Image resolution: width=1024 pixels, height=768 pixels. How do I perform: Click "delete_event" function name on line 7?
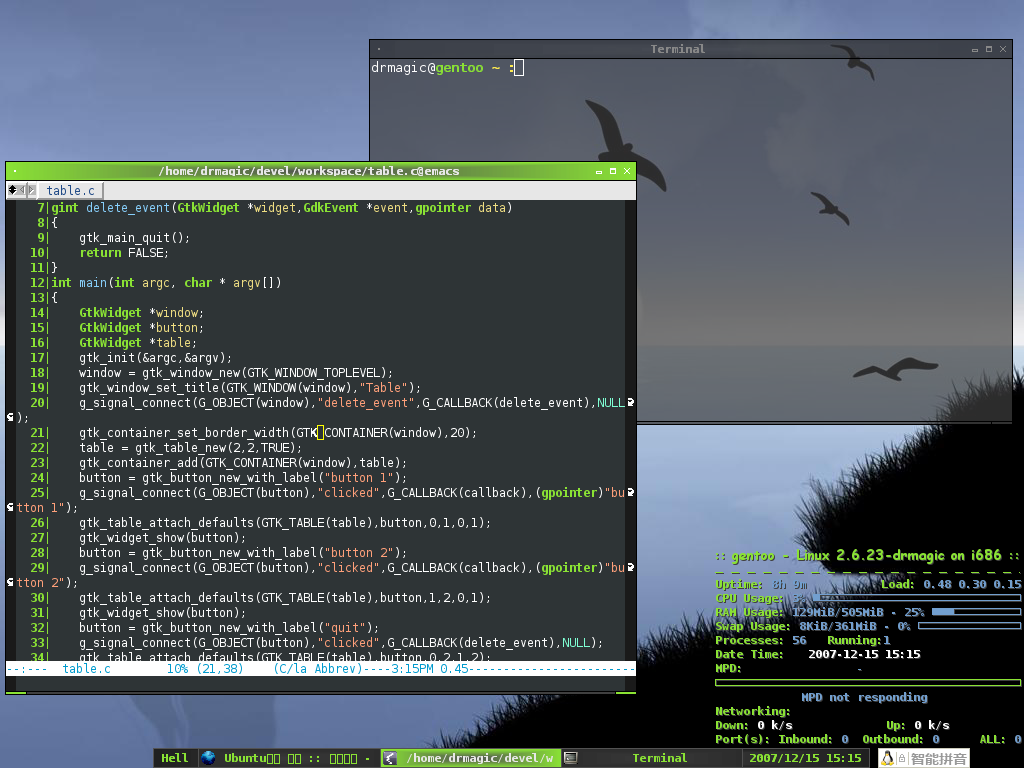[x=127, y=208]
